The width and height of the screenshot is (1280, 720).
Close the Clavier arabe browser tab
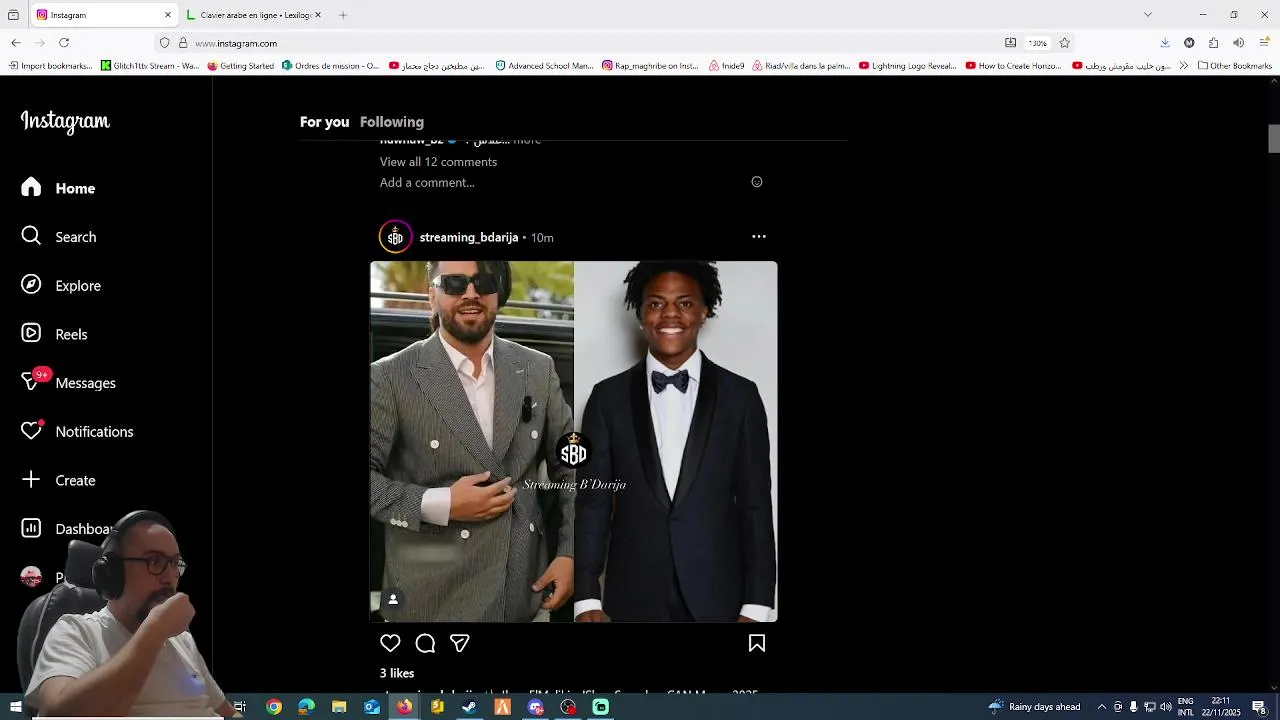[x=318, y=15]
